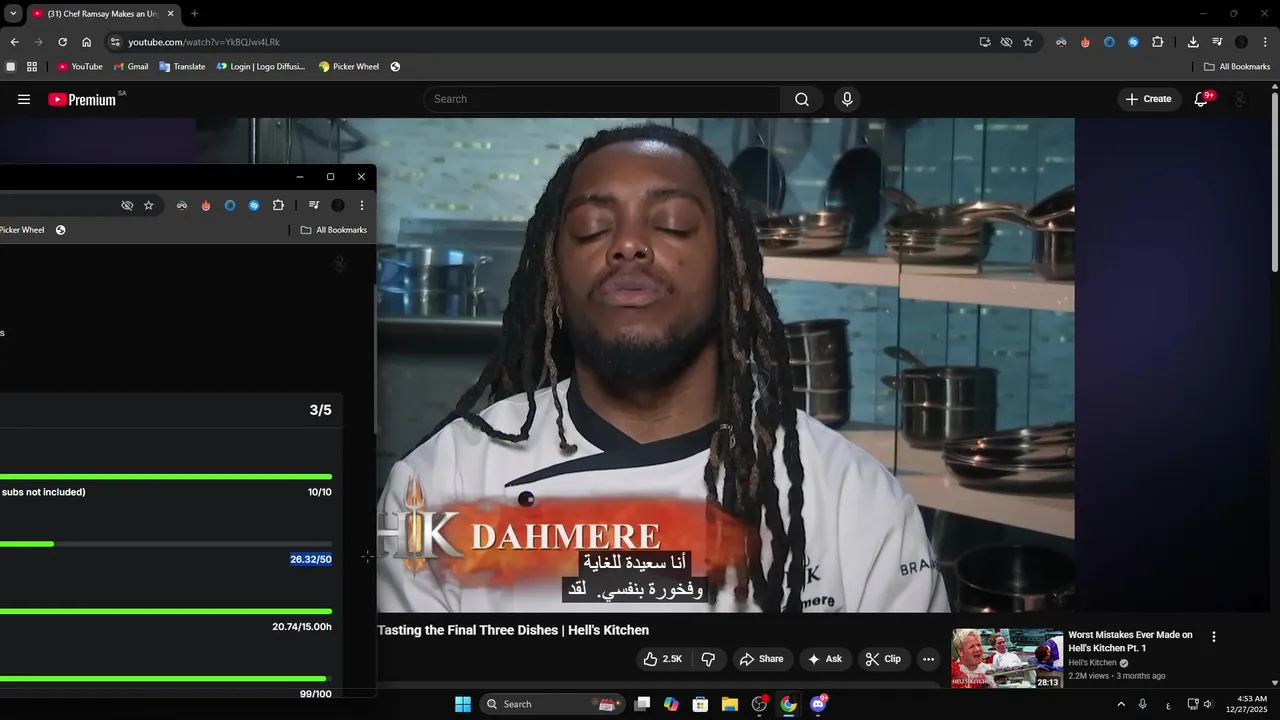Click the 26.32/50 progress bar

[166, 544]
